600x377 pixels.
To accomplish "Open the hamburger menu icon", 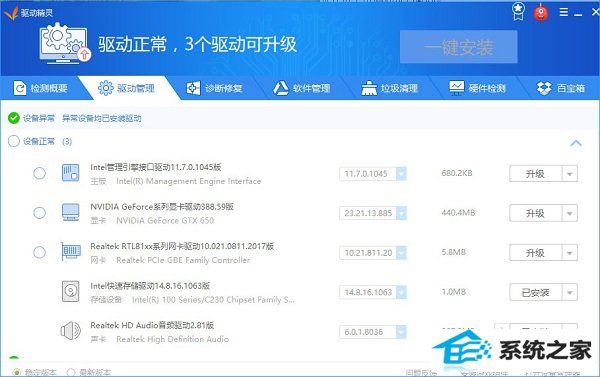I will coord(563,12).
